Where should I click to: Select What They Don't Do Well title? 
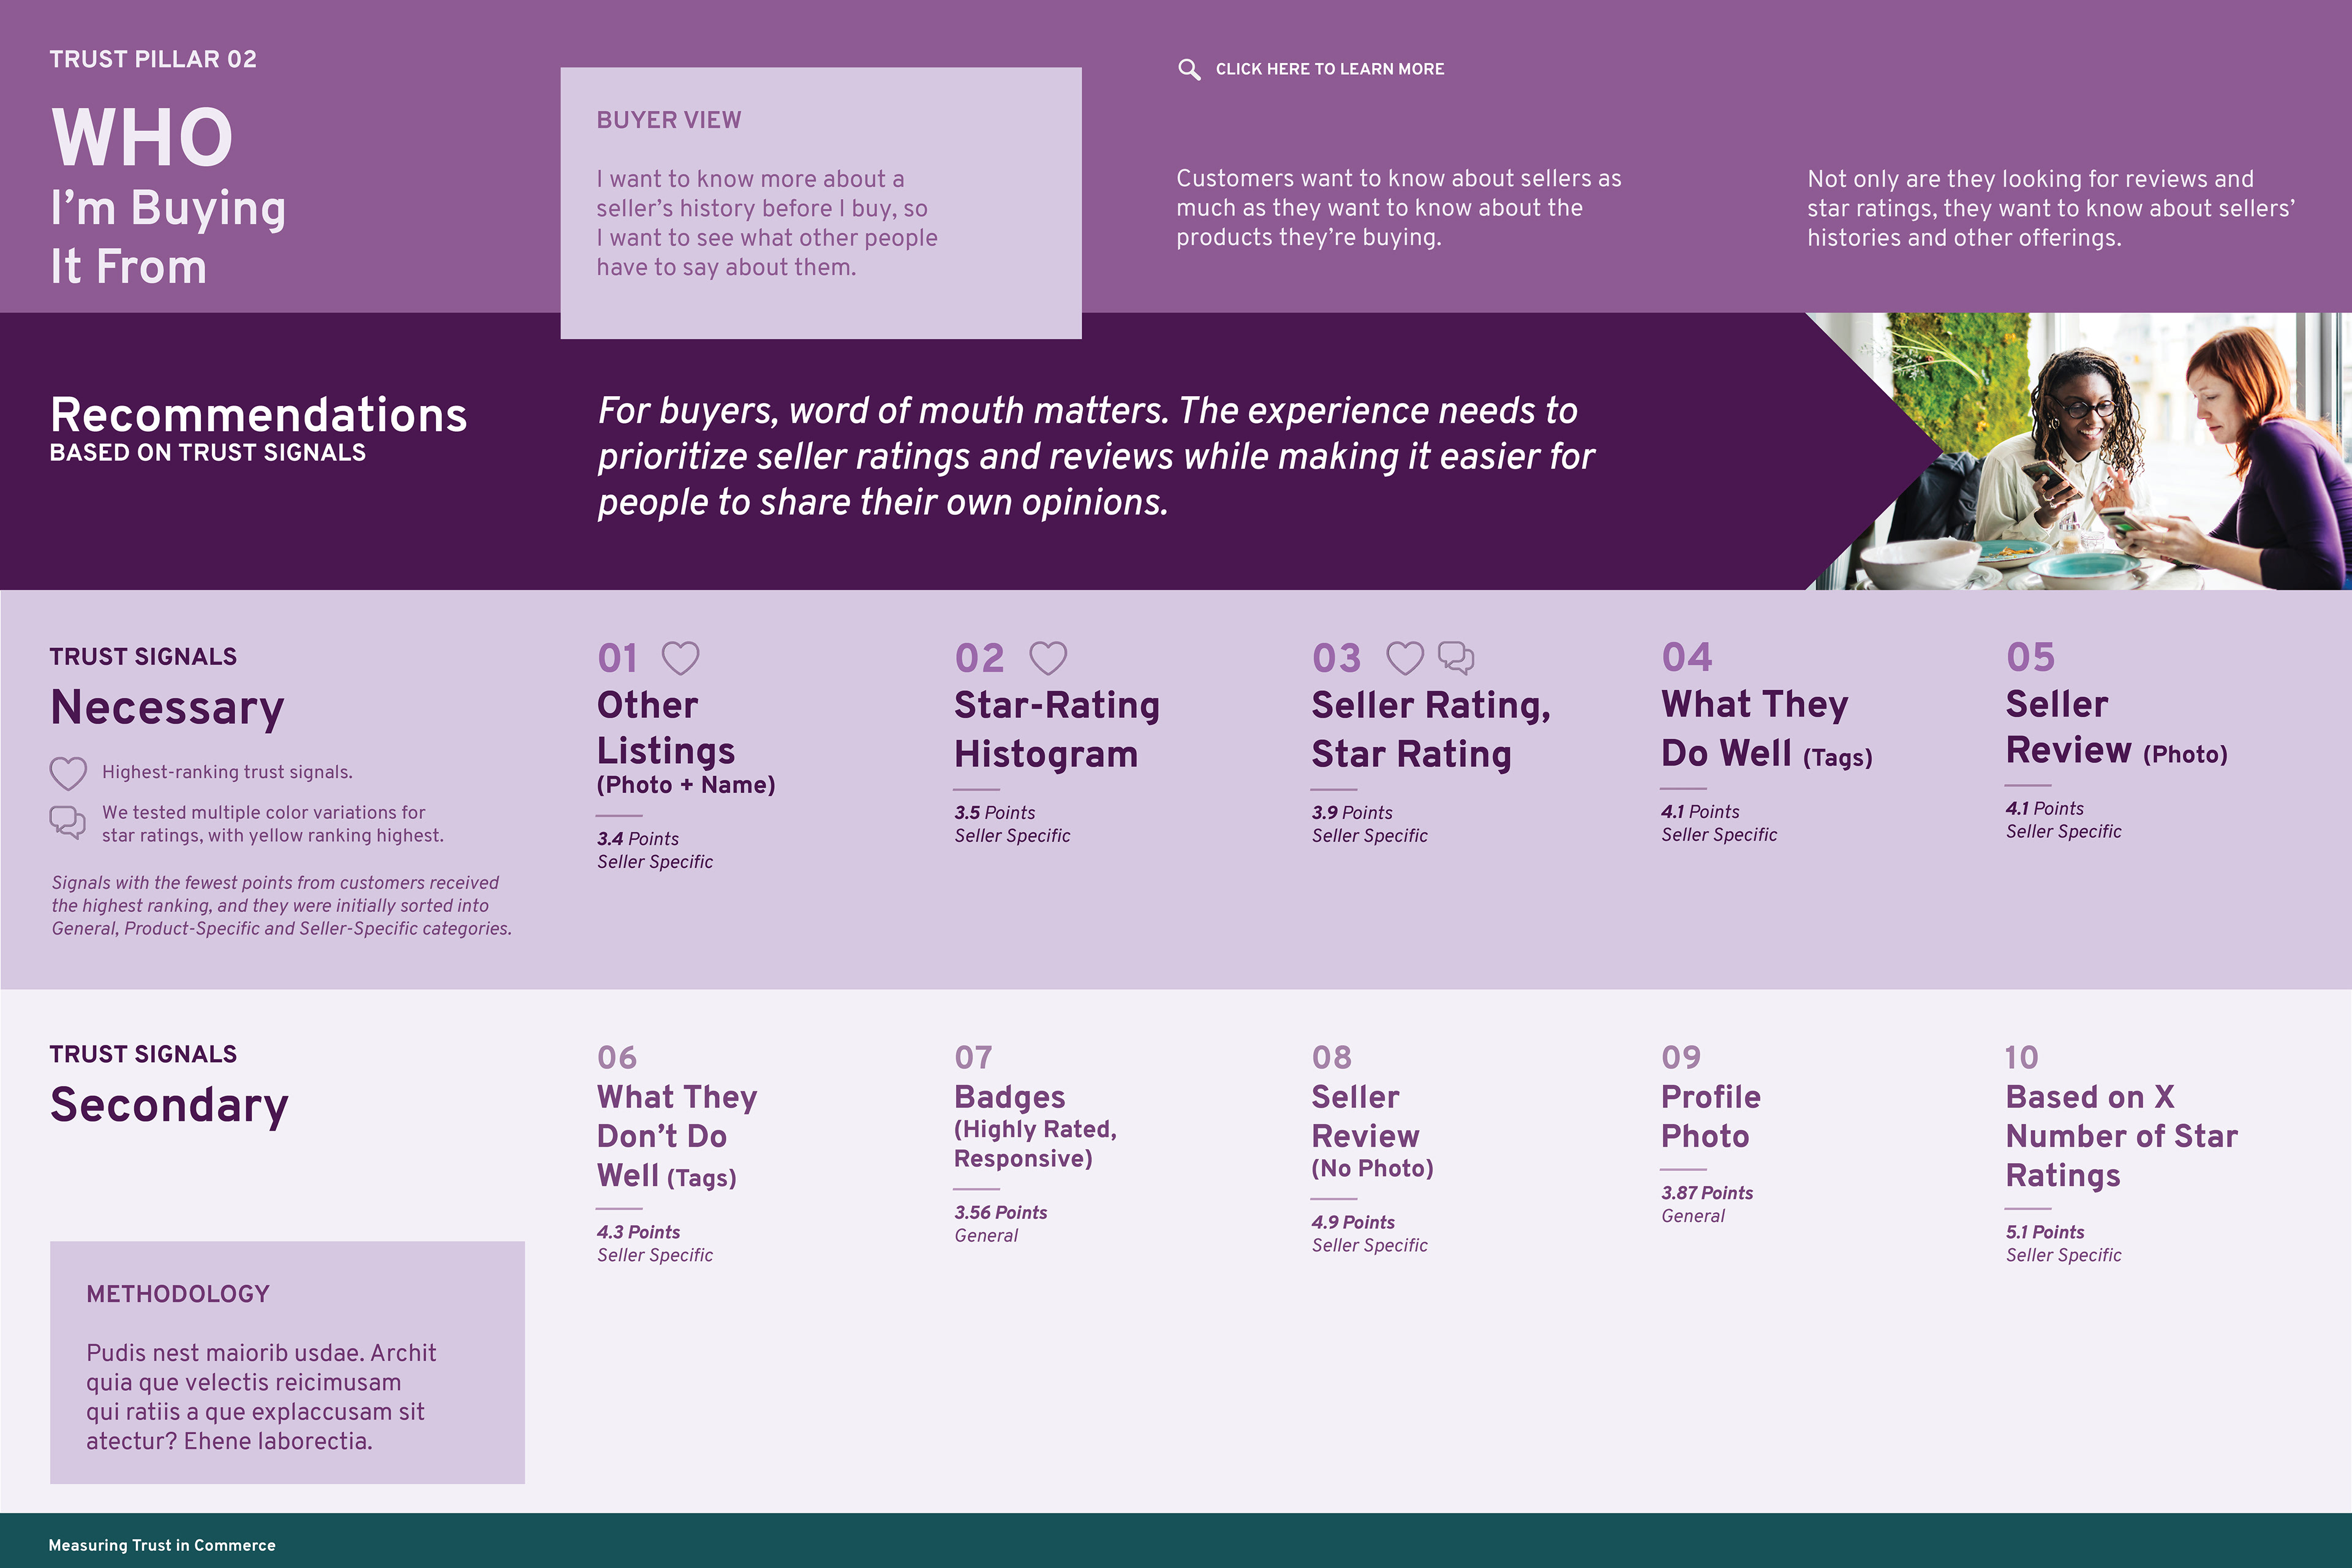coord(677,1136)
